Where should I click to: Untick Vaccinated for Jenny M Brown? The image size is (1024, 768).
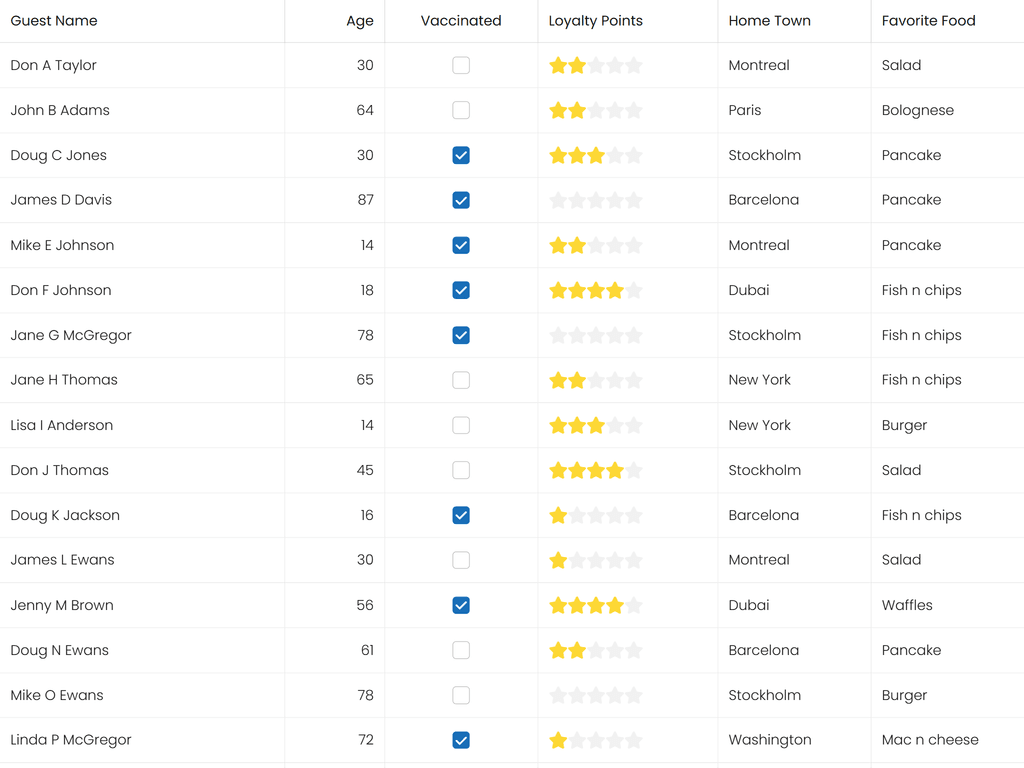coord(461,606)
